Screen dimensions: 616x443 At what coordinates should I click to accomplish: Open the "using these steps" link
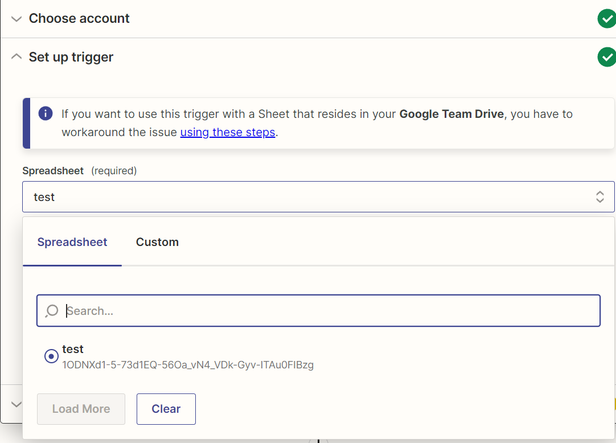point(227,132)
